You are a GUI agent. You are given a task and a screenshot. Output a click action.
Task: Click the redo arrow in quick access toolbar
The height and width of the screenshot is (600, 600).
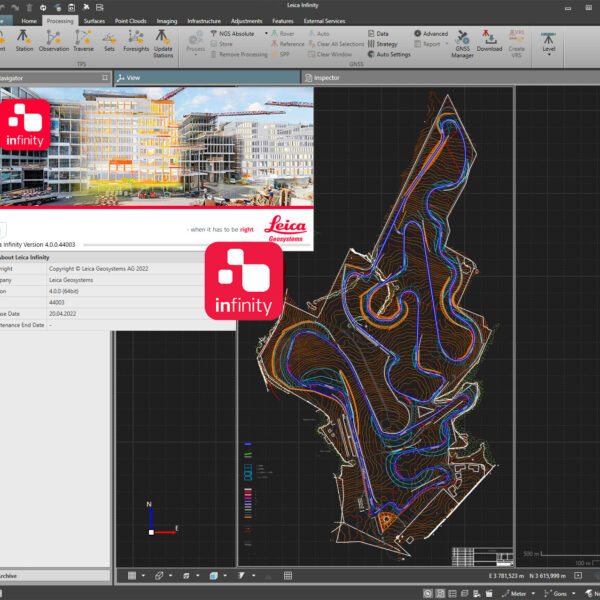coord(15,7)
